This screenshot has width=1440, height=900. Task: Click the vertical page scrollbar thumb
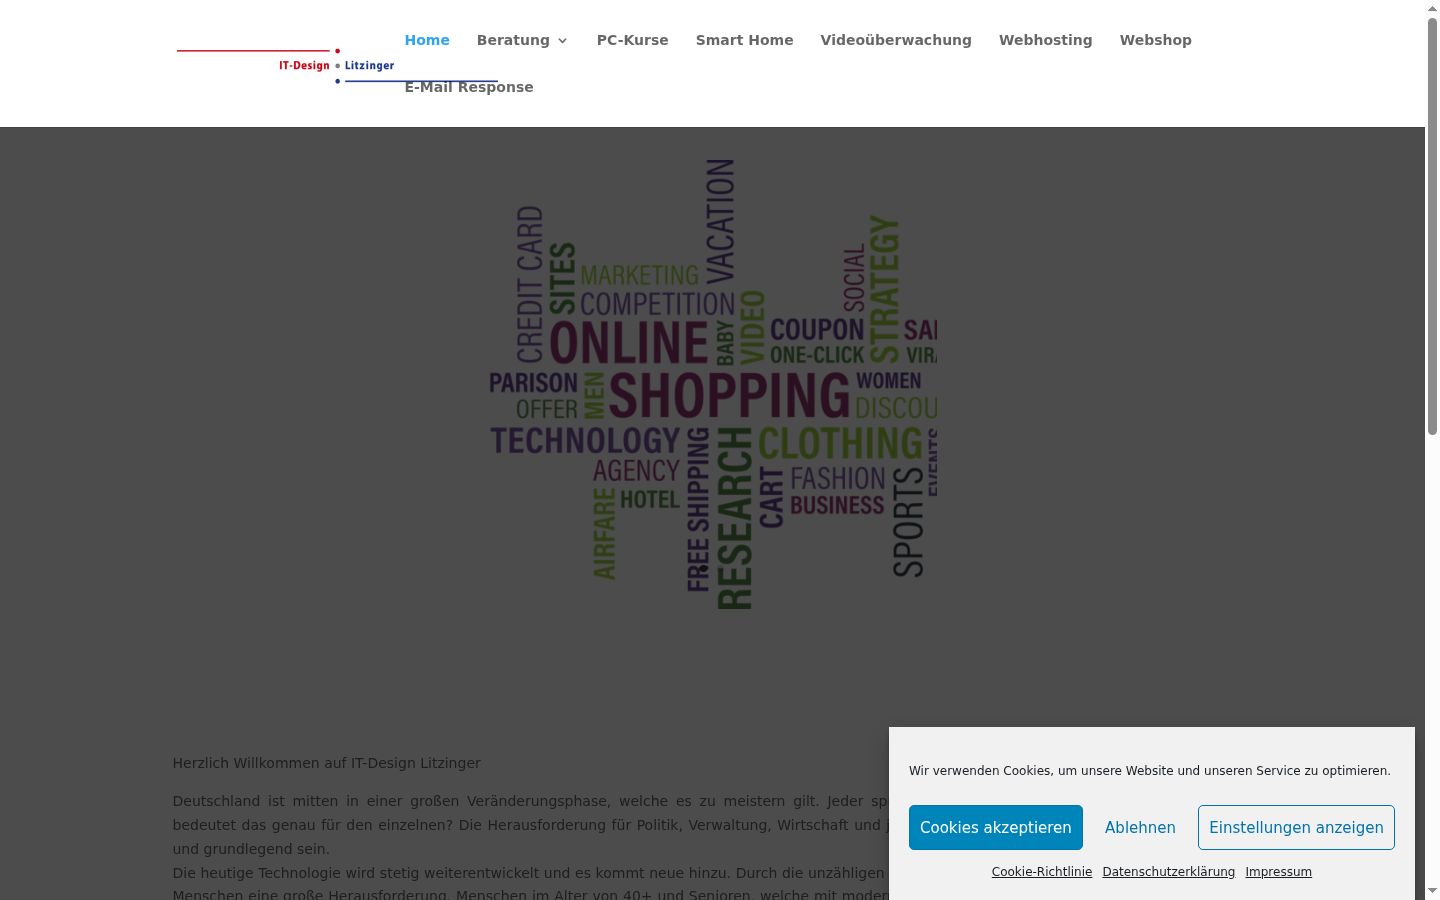coord(1432,225)
